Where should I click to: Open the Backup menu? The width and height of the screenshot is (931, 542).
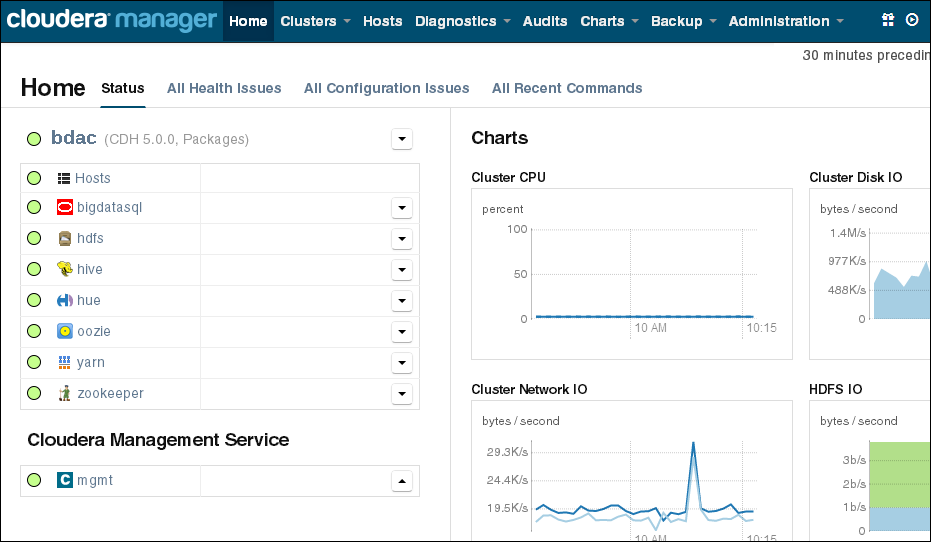tap(683, 21)
